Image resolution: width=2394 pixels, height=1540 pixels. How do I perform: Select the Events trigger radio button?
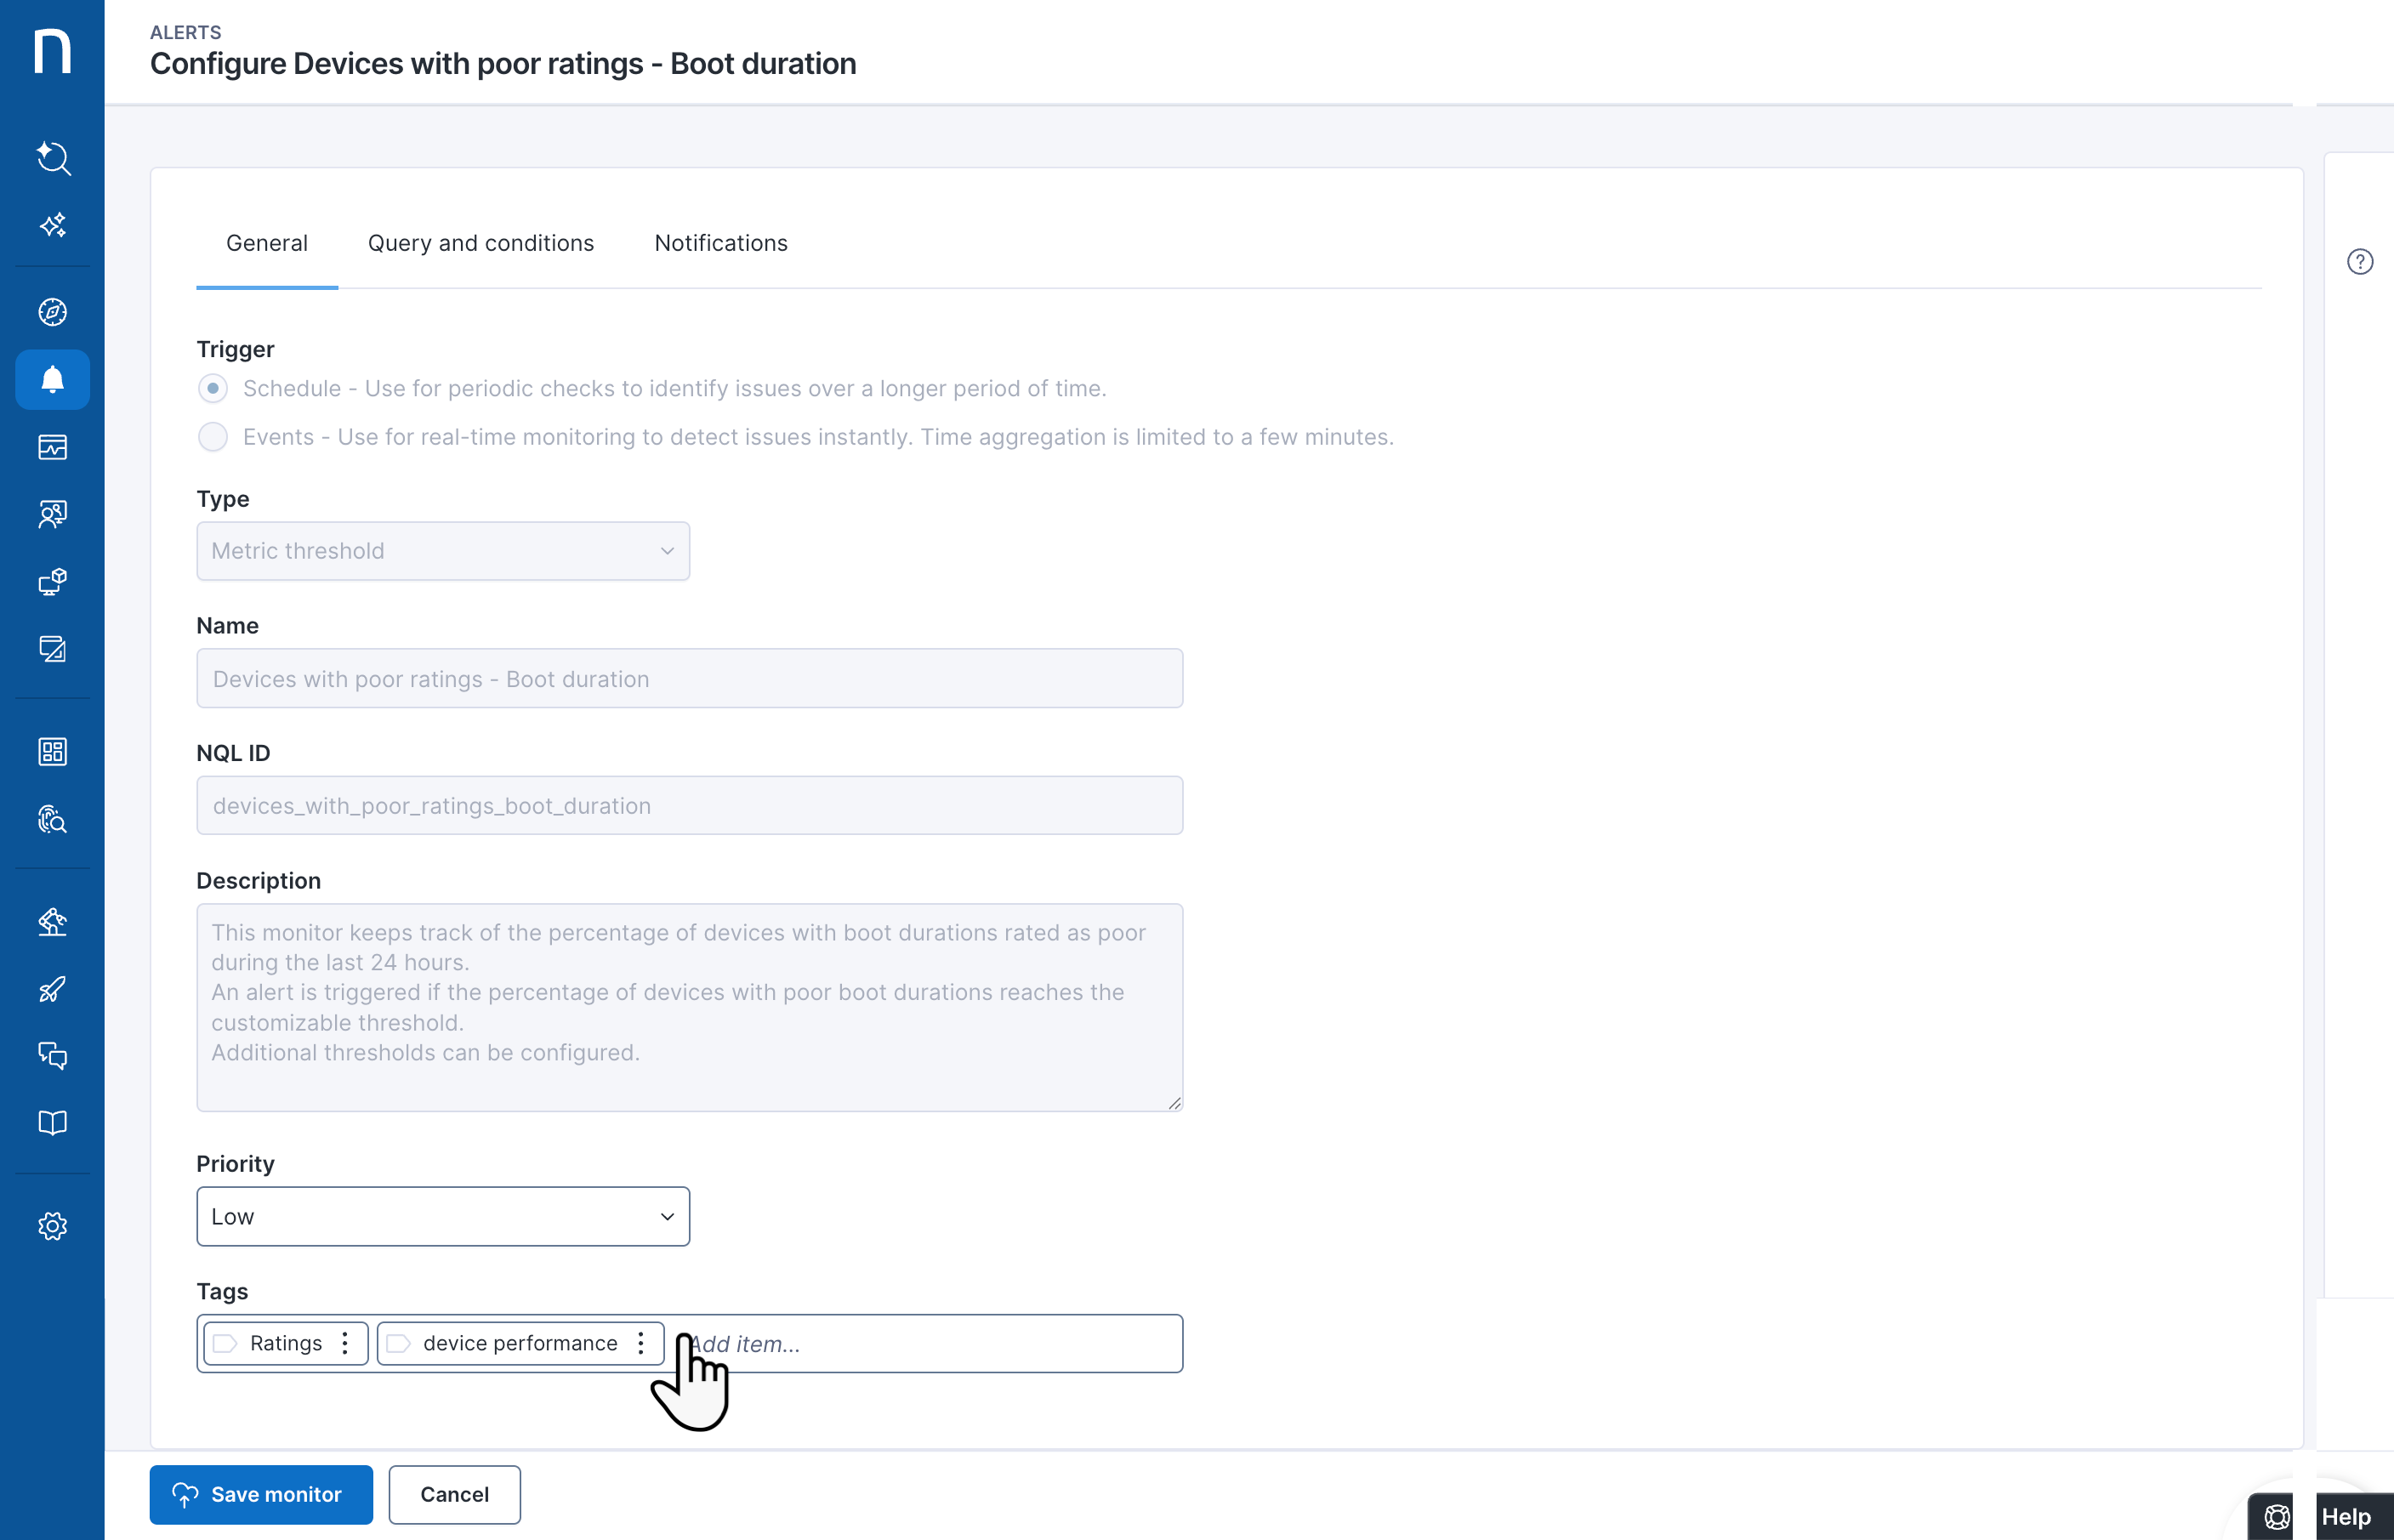pos(212,437)
